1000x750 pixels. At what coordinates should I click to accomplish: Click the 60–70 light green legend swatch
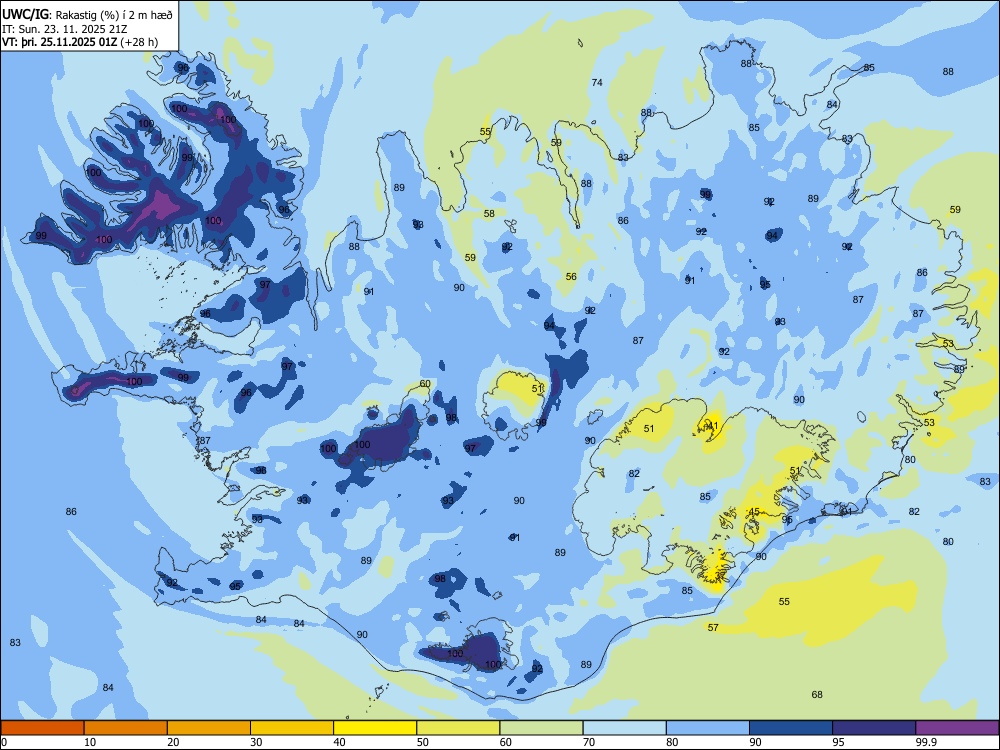(541, 728)
